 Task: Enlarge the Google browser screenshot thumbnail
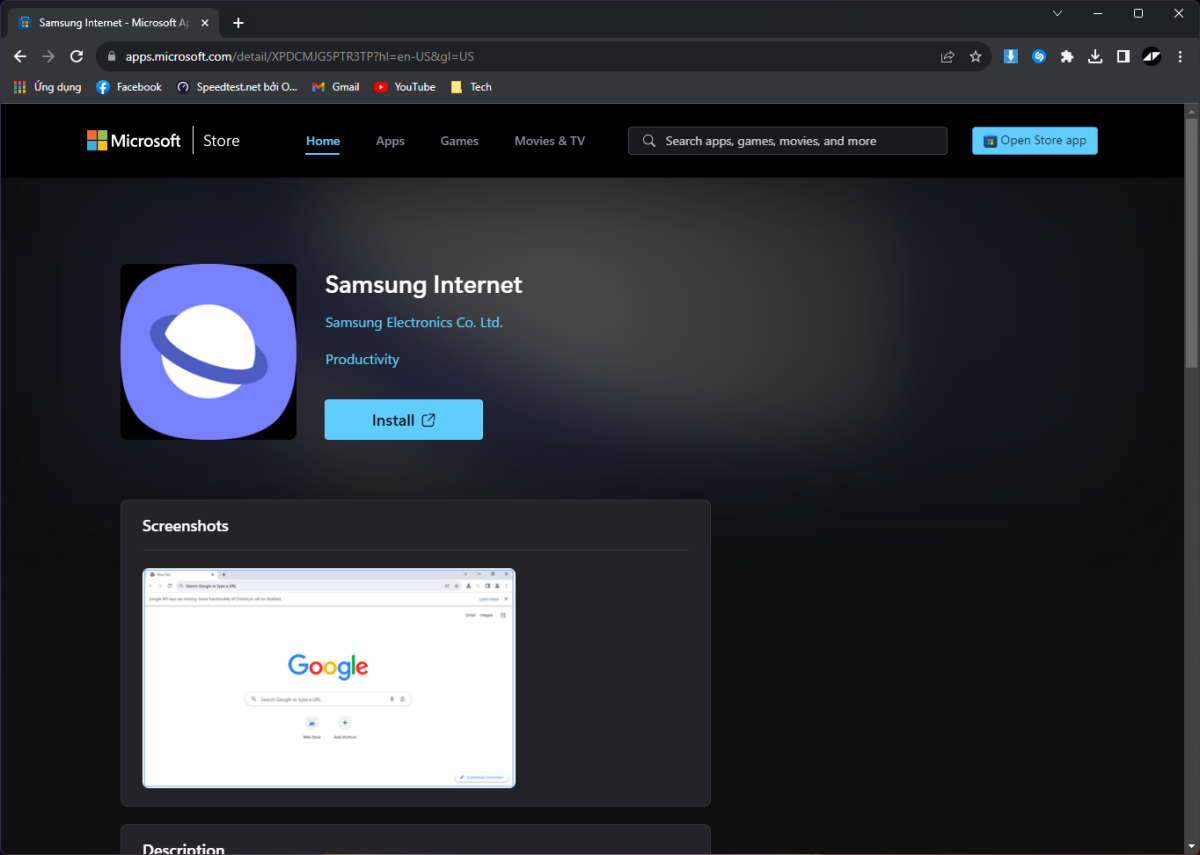[x=329, y=678]
